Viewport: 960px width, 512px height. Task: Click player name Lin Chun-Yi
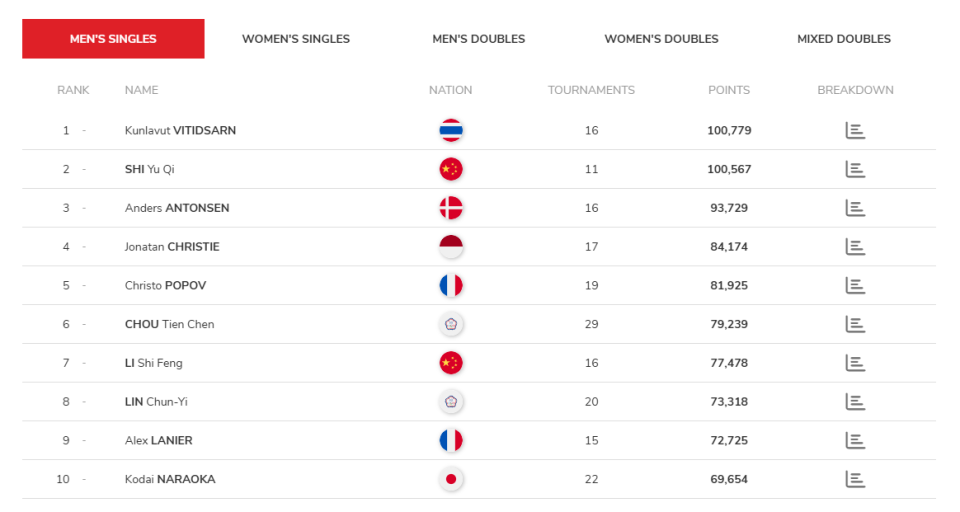coord(156,402)
